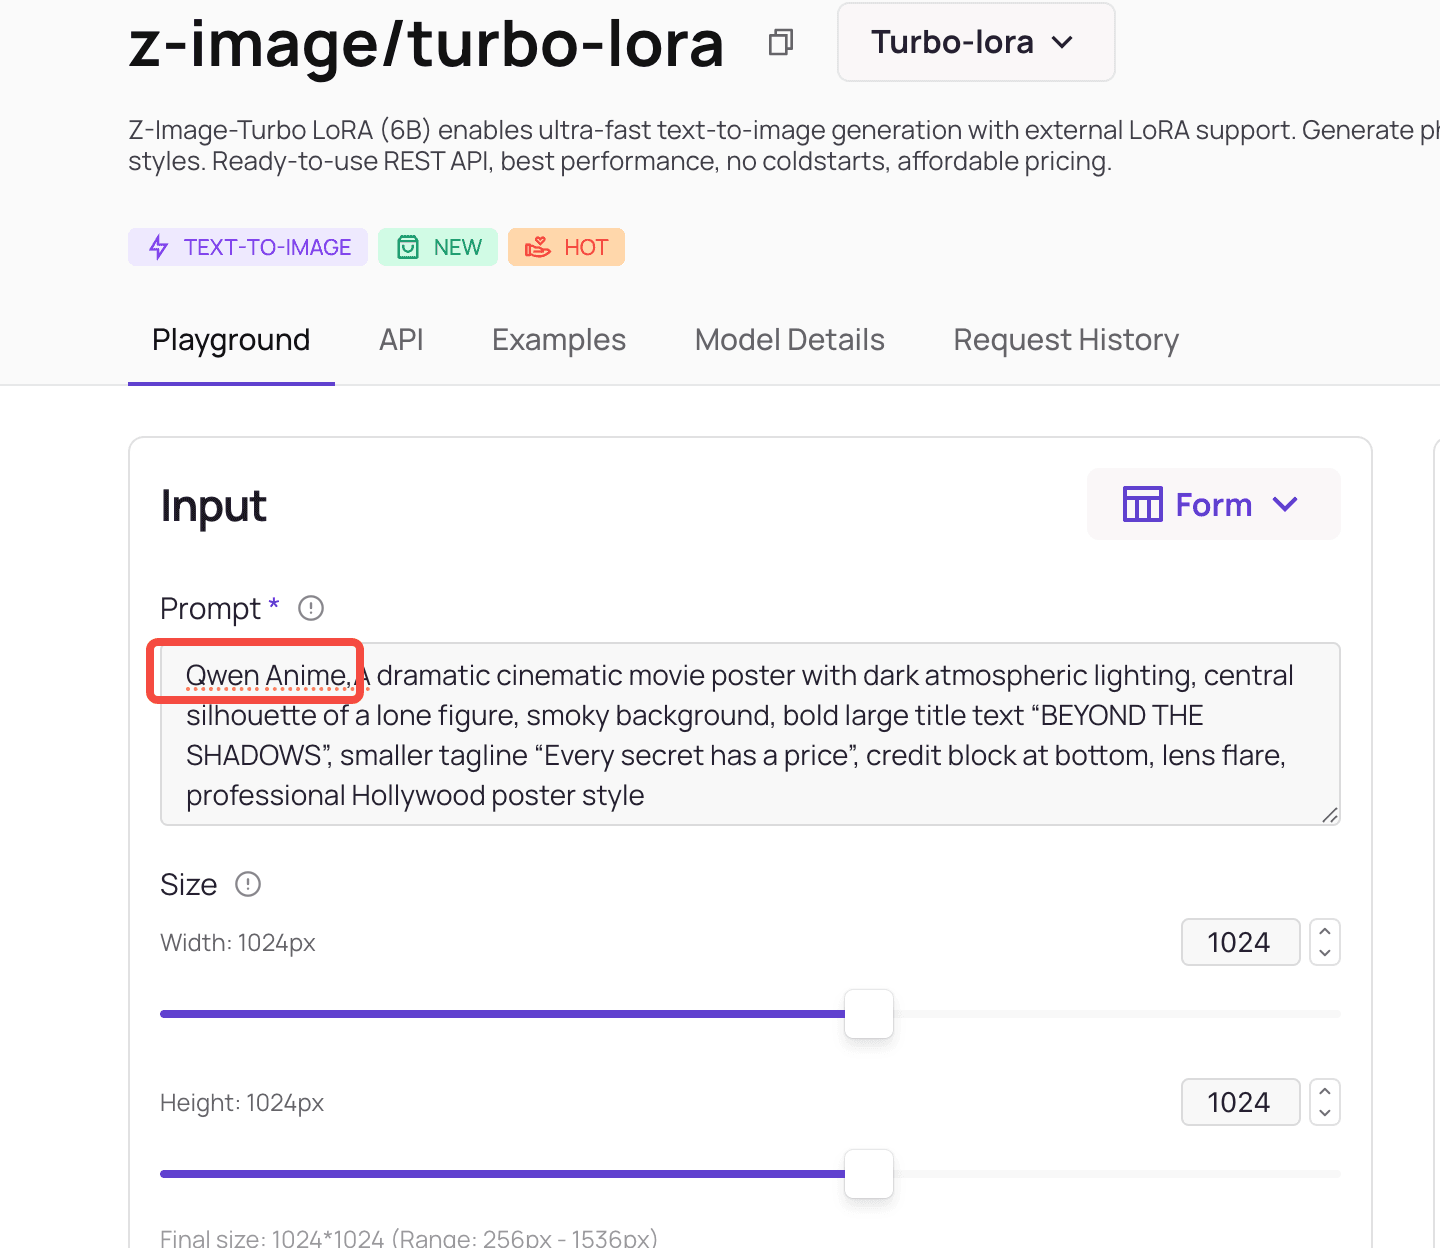Expand the Form view selector
The height and width of the screenshot is (1248, 1440).
click(x=1213, y=505)
